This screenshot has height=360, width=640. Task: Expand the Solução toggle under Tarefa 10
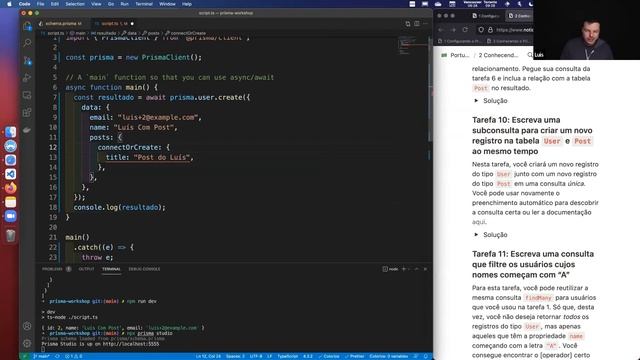click(476, 235)
